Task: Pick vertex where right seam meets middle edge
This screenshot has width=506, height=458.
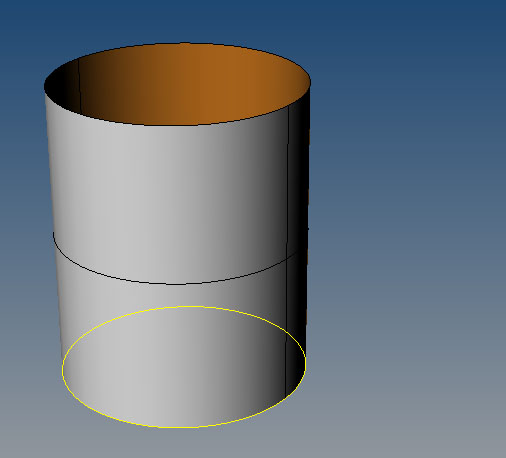Action: coord(287,257)
